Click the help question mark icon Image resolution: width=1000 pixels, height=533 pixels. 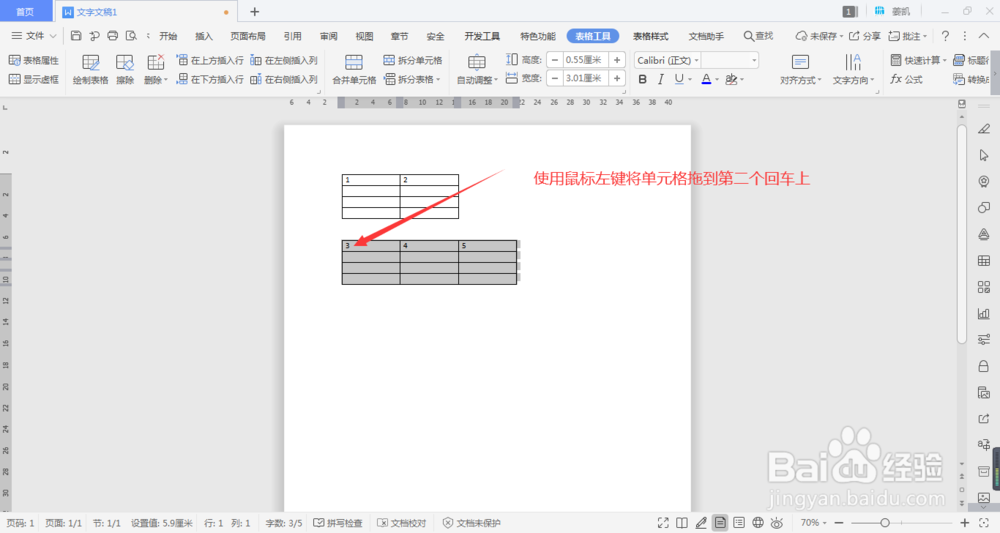tap(945, 36)
